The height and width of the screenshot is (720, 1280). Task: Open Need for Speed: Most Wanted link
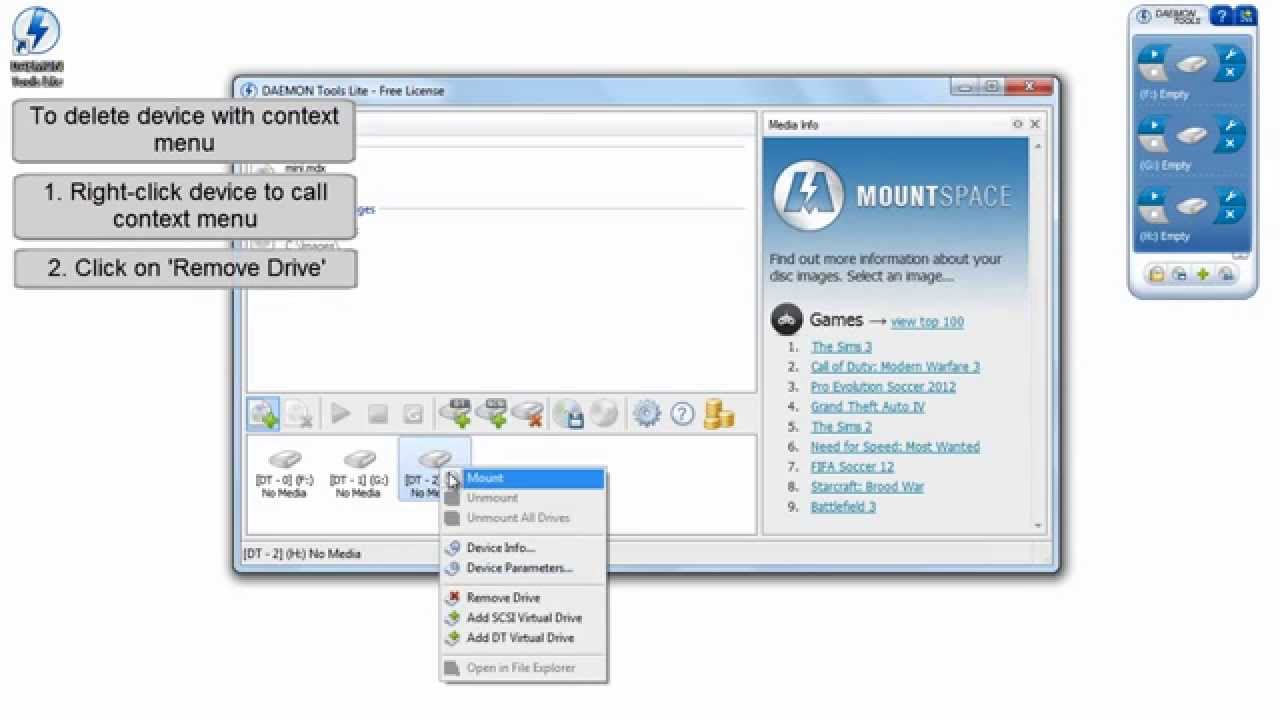click(895, 447)
